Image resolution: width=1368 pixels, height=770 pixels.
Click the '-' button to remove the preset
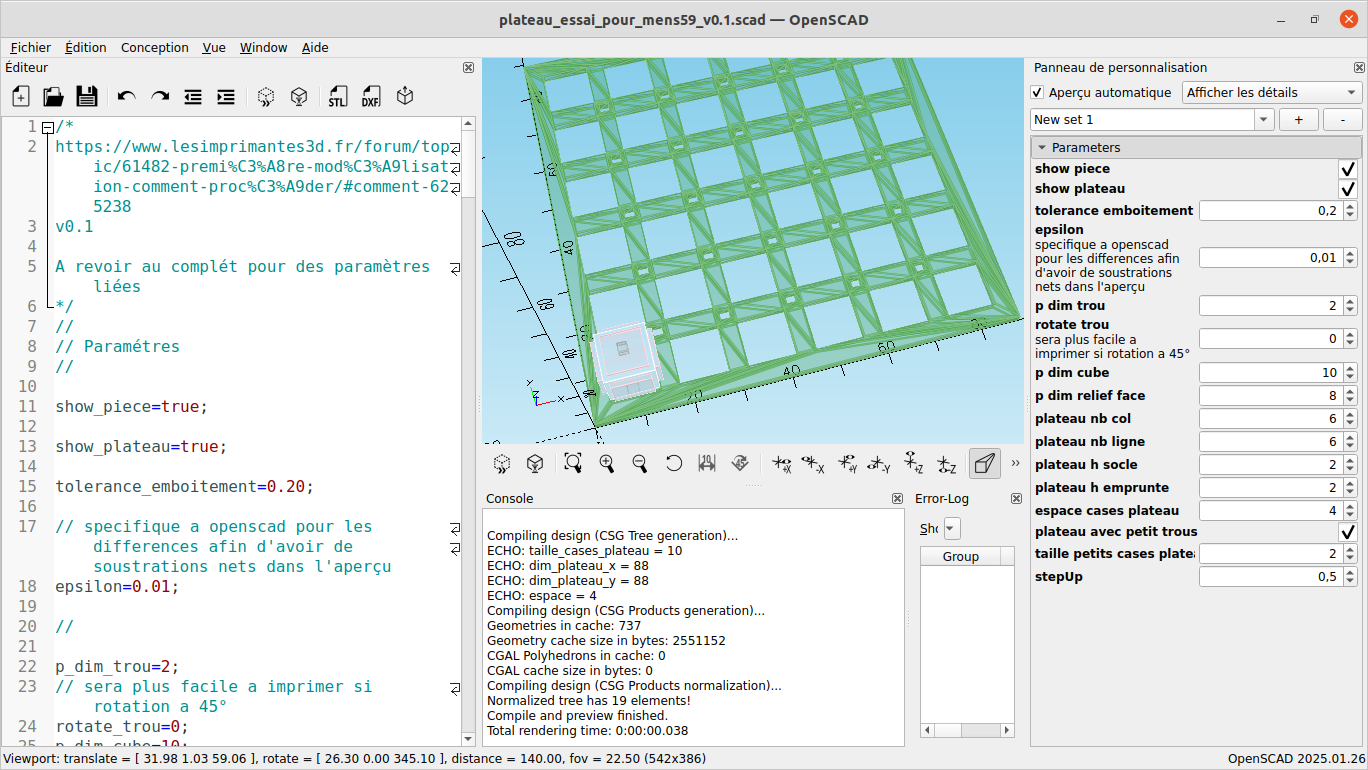[1342, 120]
